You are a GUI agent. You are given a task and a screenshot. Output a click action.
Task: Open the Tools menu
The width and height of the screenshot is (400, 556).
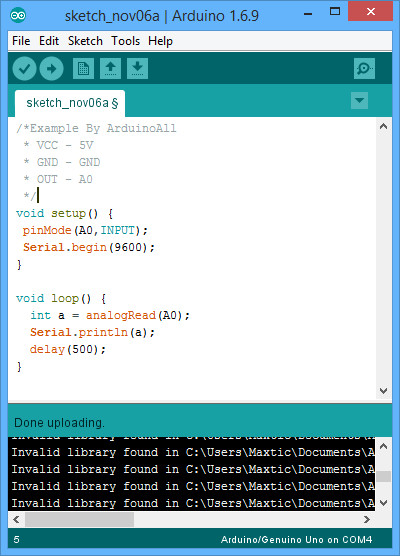tap(126, 41)
